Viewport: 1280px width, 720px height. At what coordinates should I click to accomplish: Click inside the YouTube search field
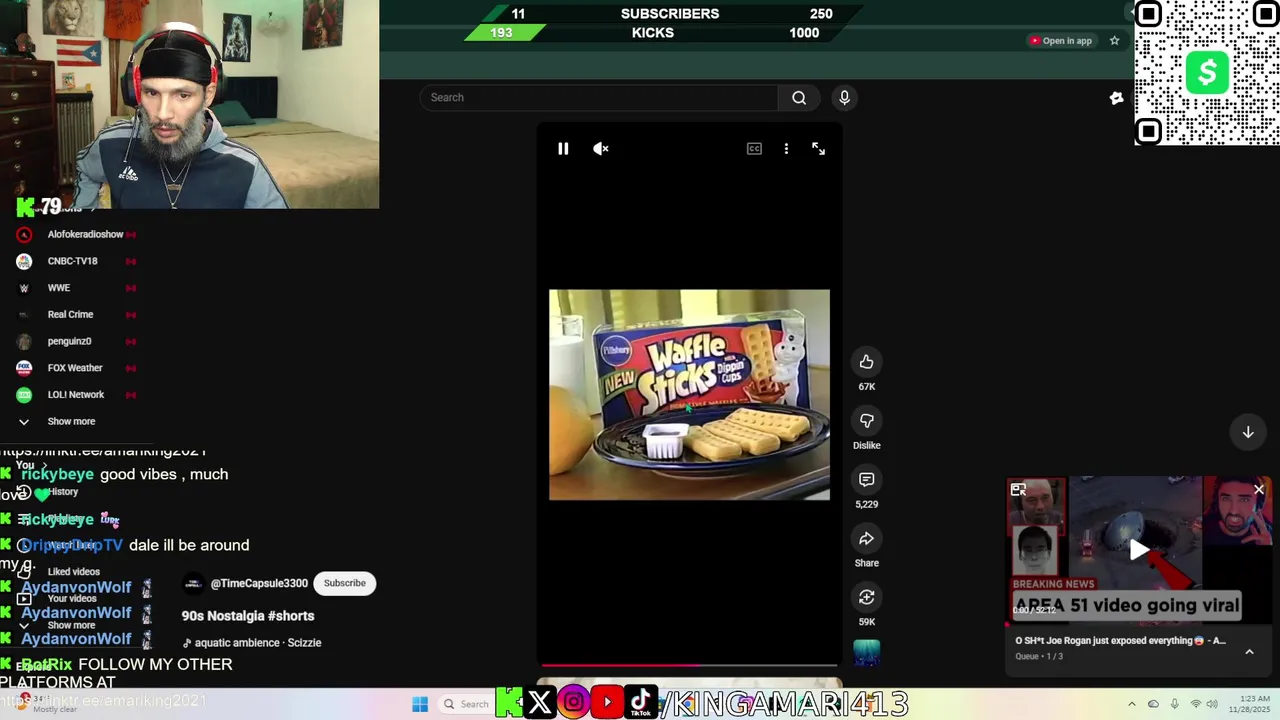[x=600, y=97]
